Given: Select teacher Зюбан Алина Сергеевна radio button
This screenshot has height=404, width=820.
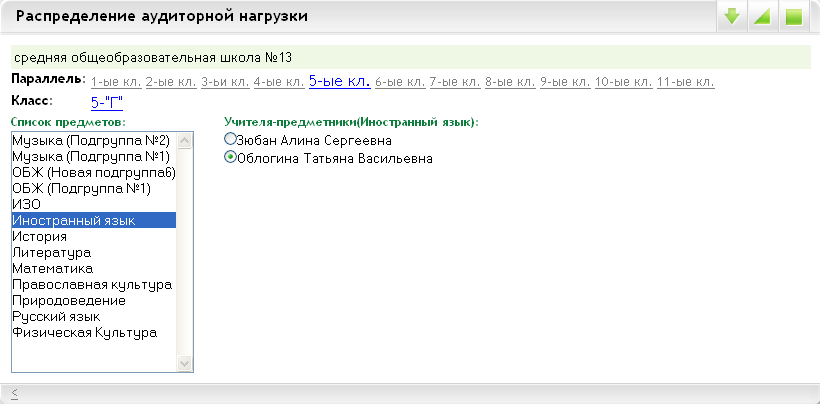Looking at the screenshot, I should [230, 139].
